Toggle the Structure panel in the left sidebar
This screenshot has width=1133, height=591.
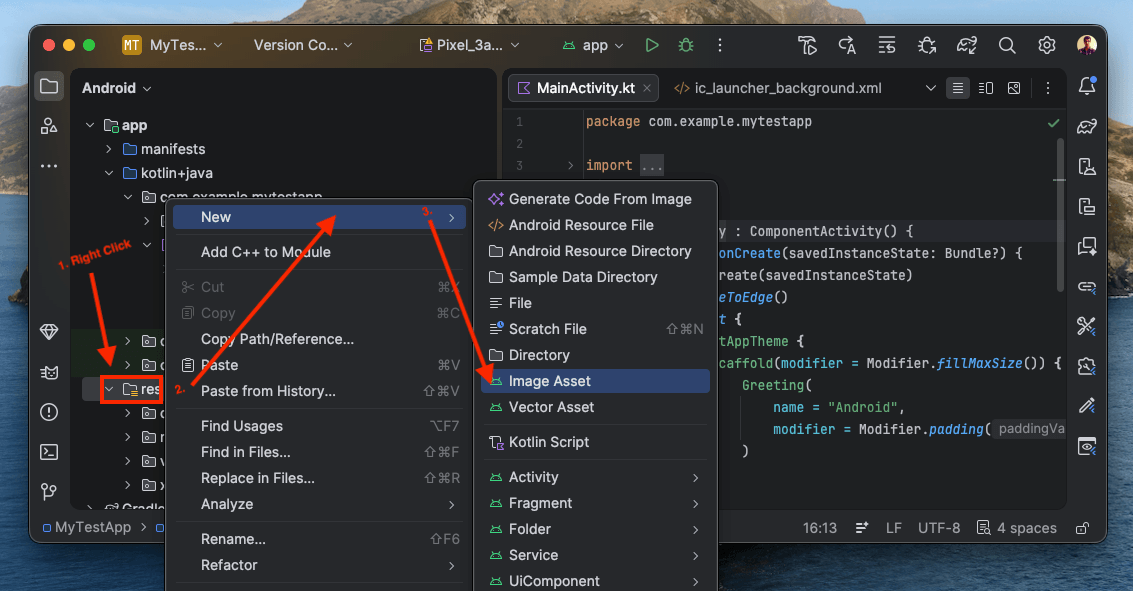[49, 126]
